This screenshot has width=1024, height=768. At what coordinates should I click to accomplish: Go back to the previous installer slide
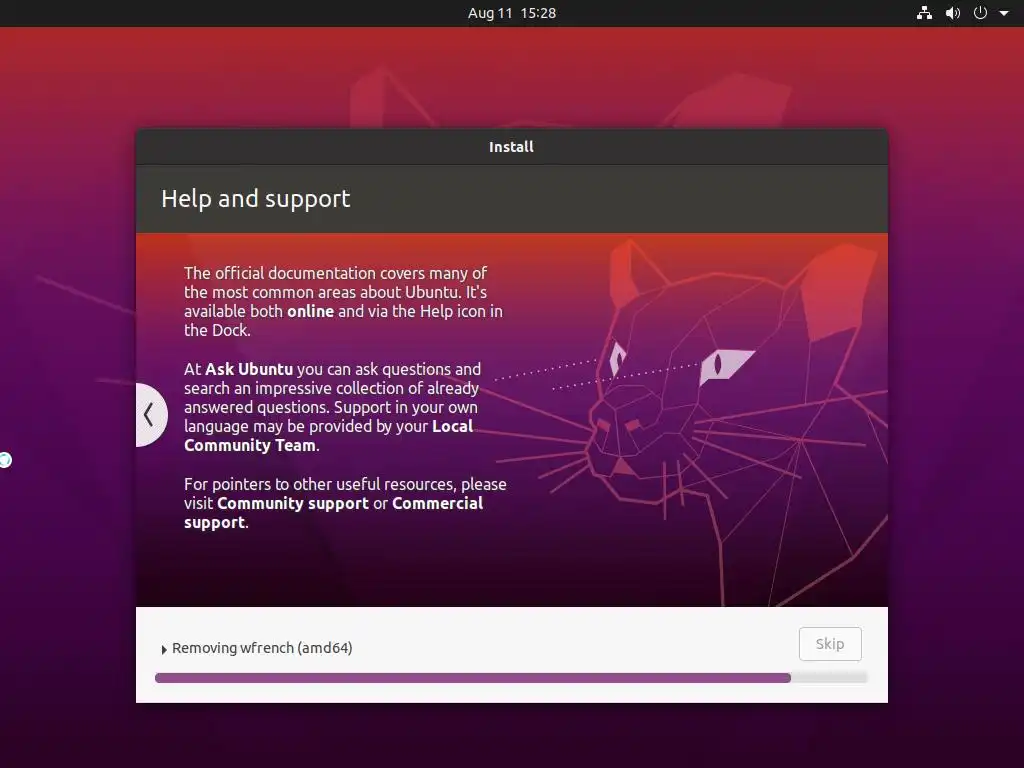pyautogui.click(x=152, y=415)
